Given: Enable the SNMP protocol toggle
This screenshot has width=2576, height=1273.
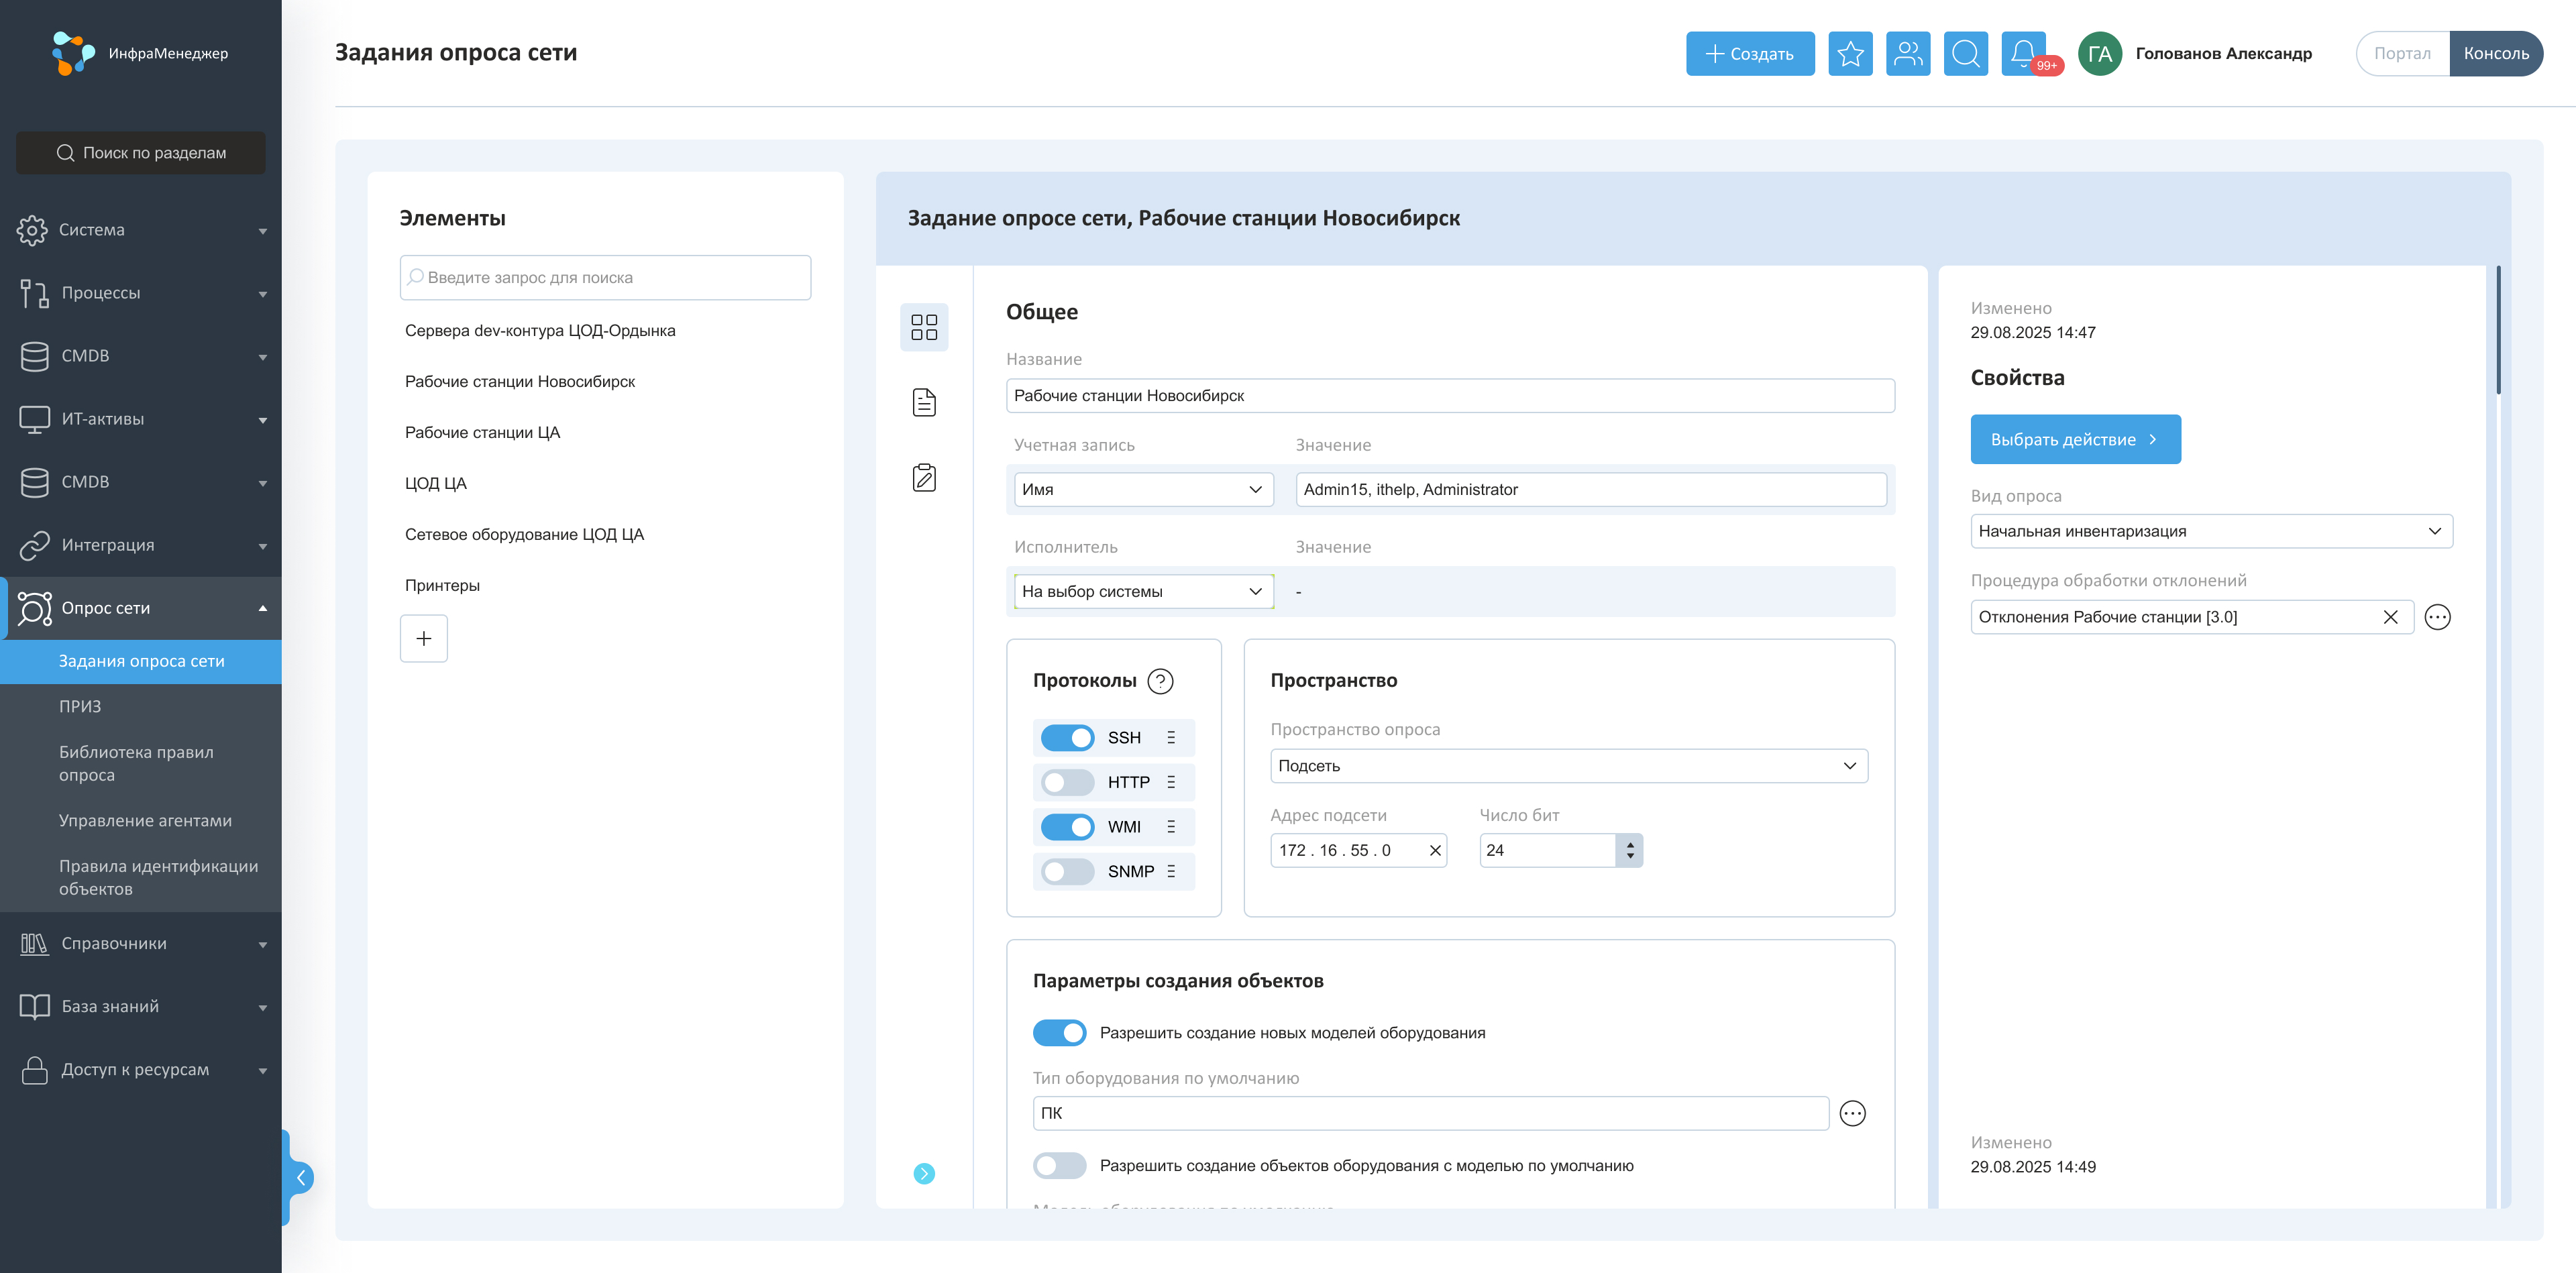Looking at the screenshot, I should coord(1067,872).
